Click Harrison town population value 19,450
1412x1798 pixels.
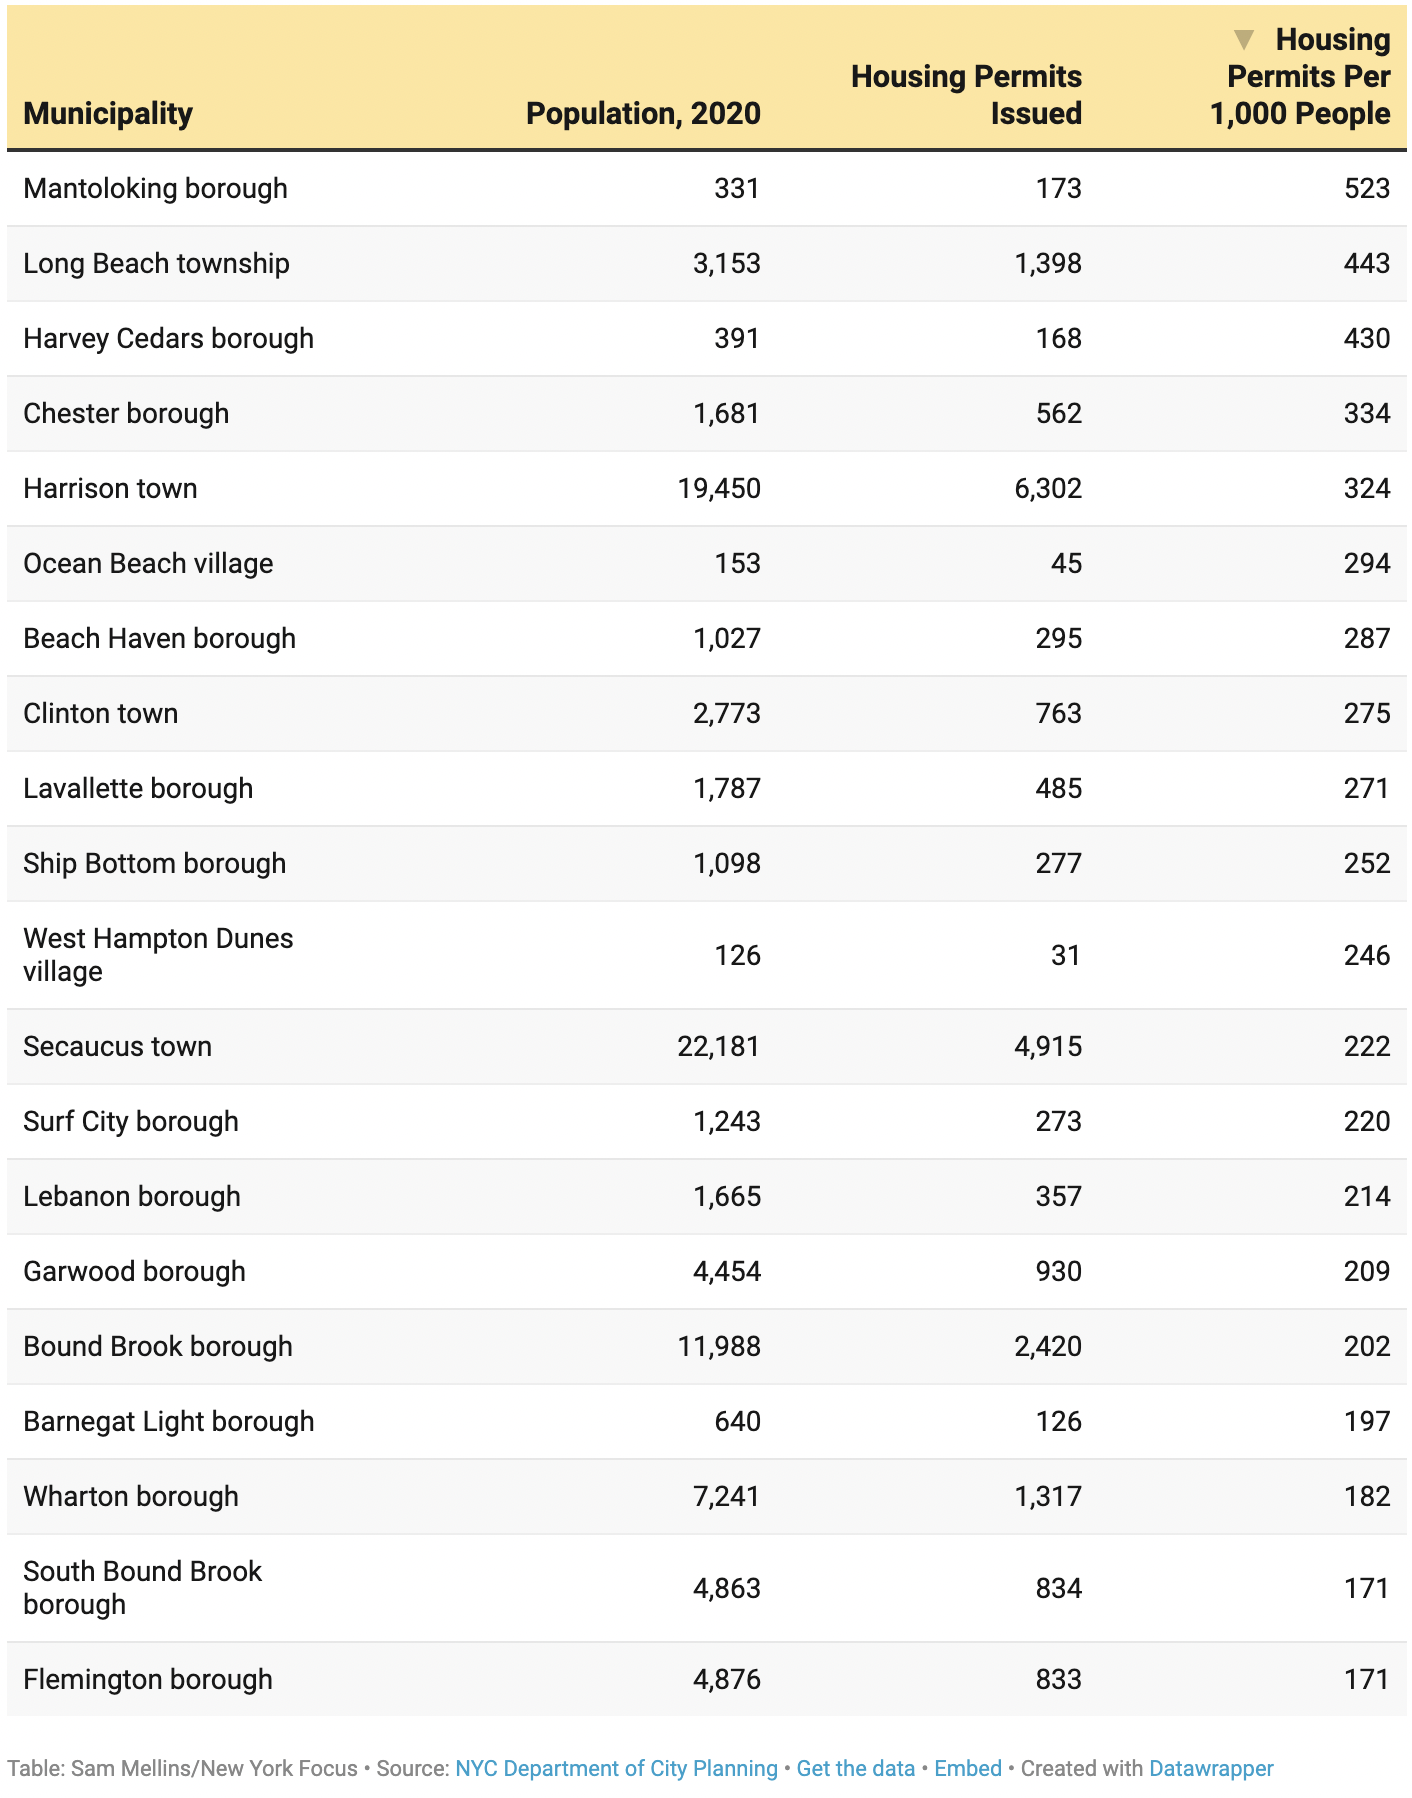click(719, 489)
